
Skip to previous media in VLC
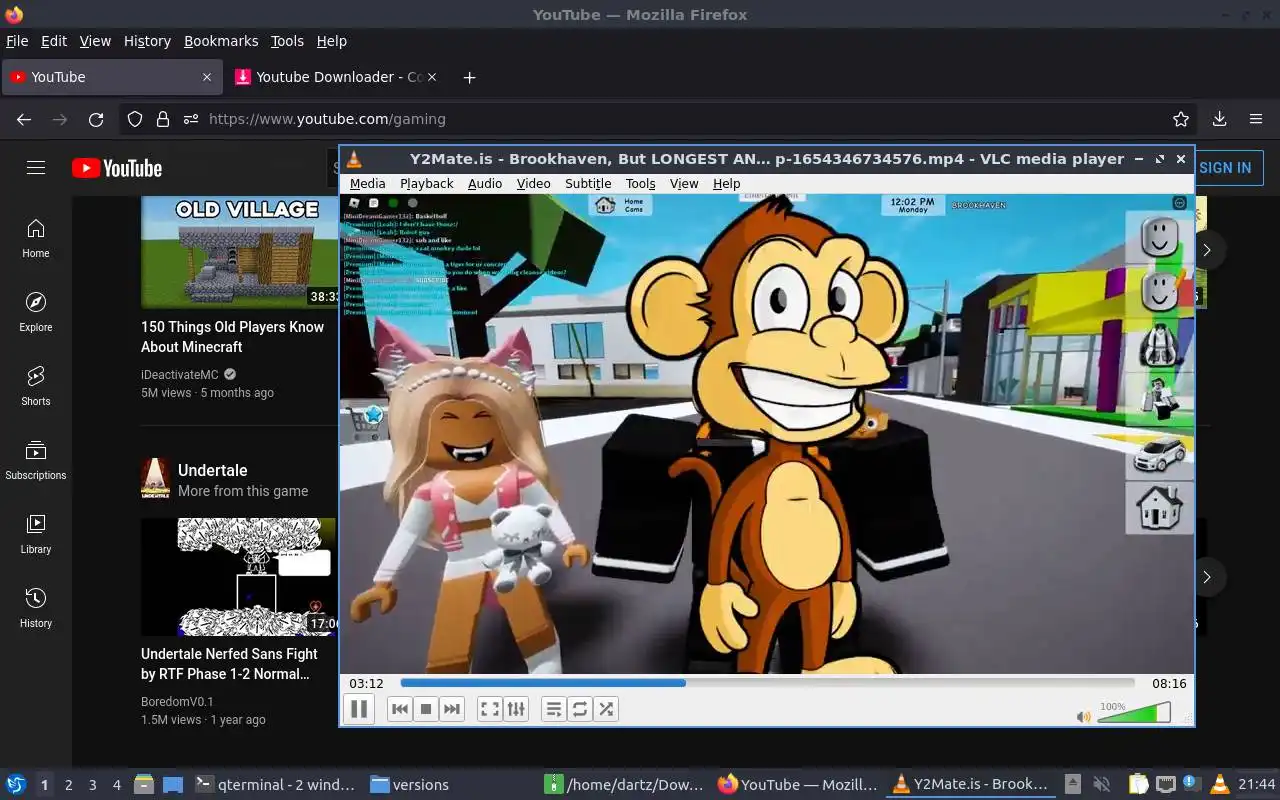[399, 709]
